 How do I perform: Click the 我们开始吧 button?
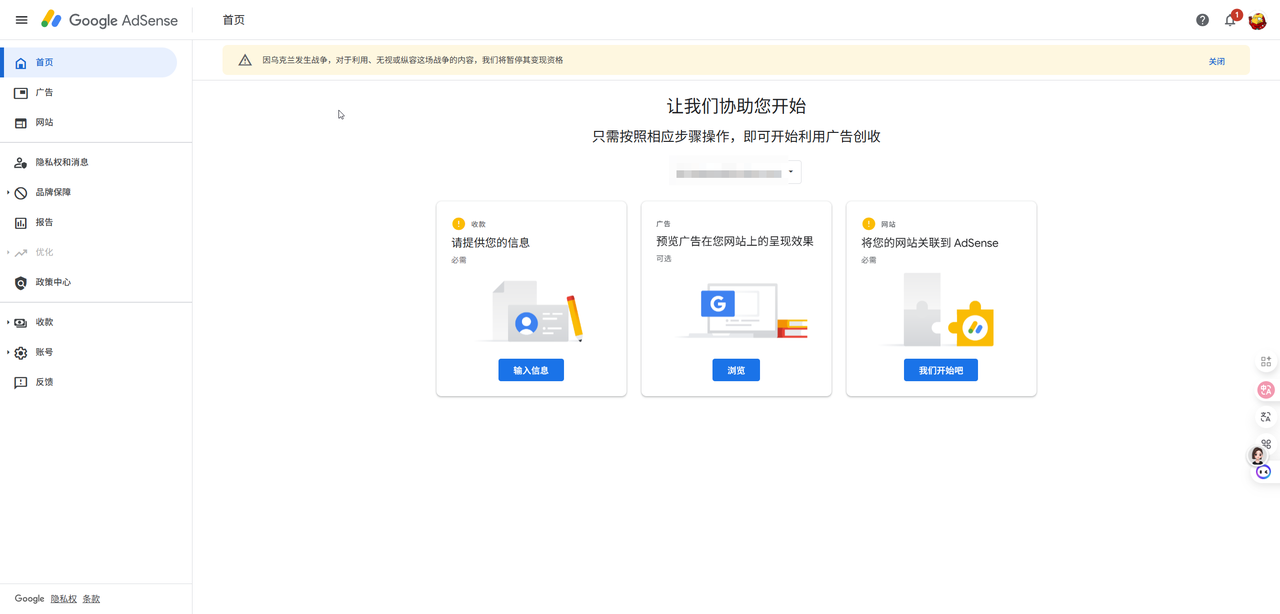click(941, 370)
